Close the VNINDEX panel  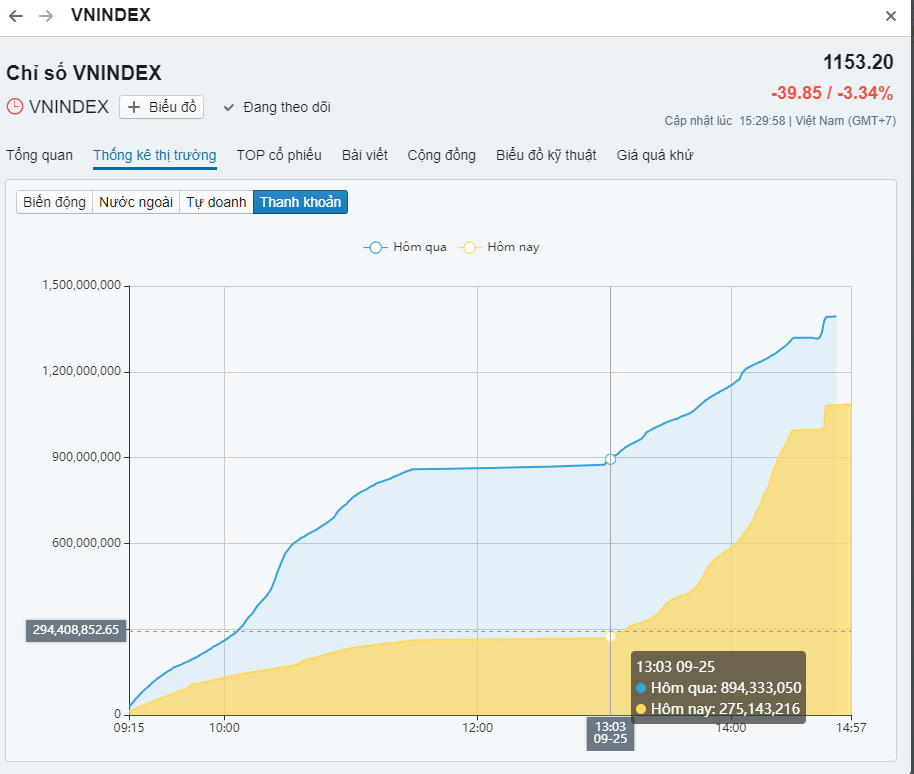891,16
